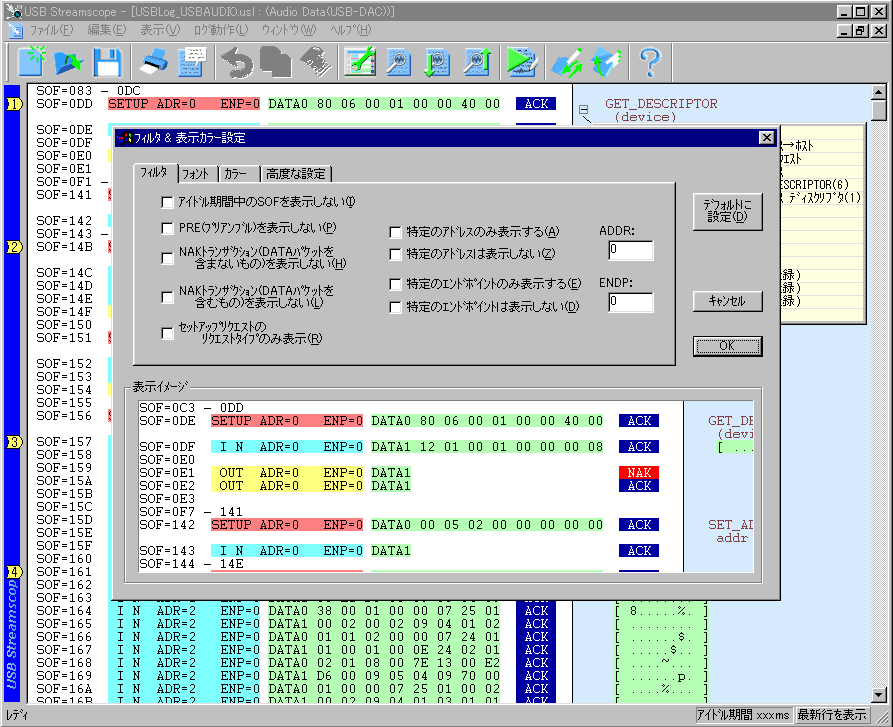Switch to the 高度な設定 tab
The image size is (893, 727).
(x=296, y=174)
